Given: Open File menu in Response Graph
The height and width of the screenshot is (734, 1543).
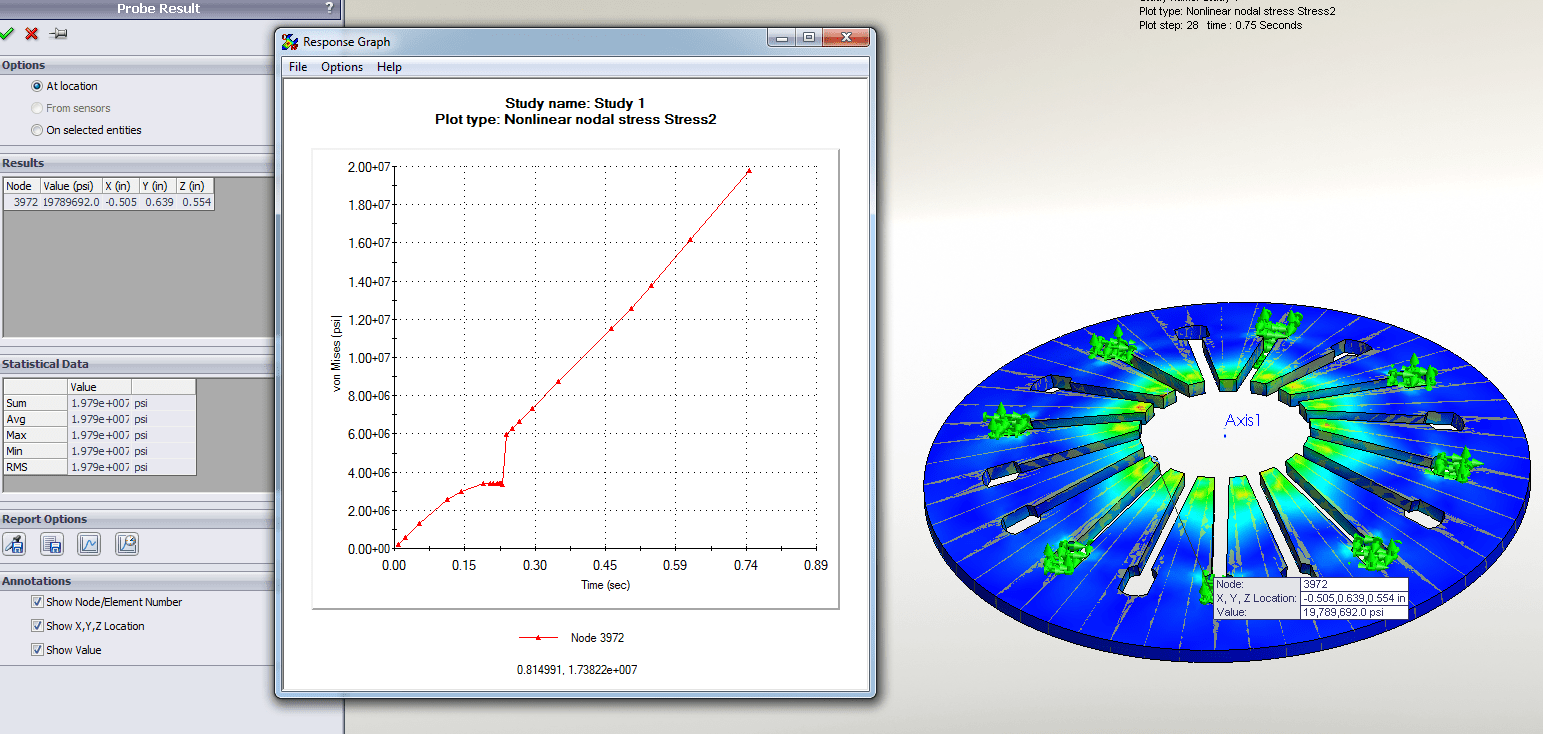Looking at the screenshot, I should 298,67.
